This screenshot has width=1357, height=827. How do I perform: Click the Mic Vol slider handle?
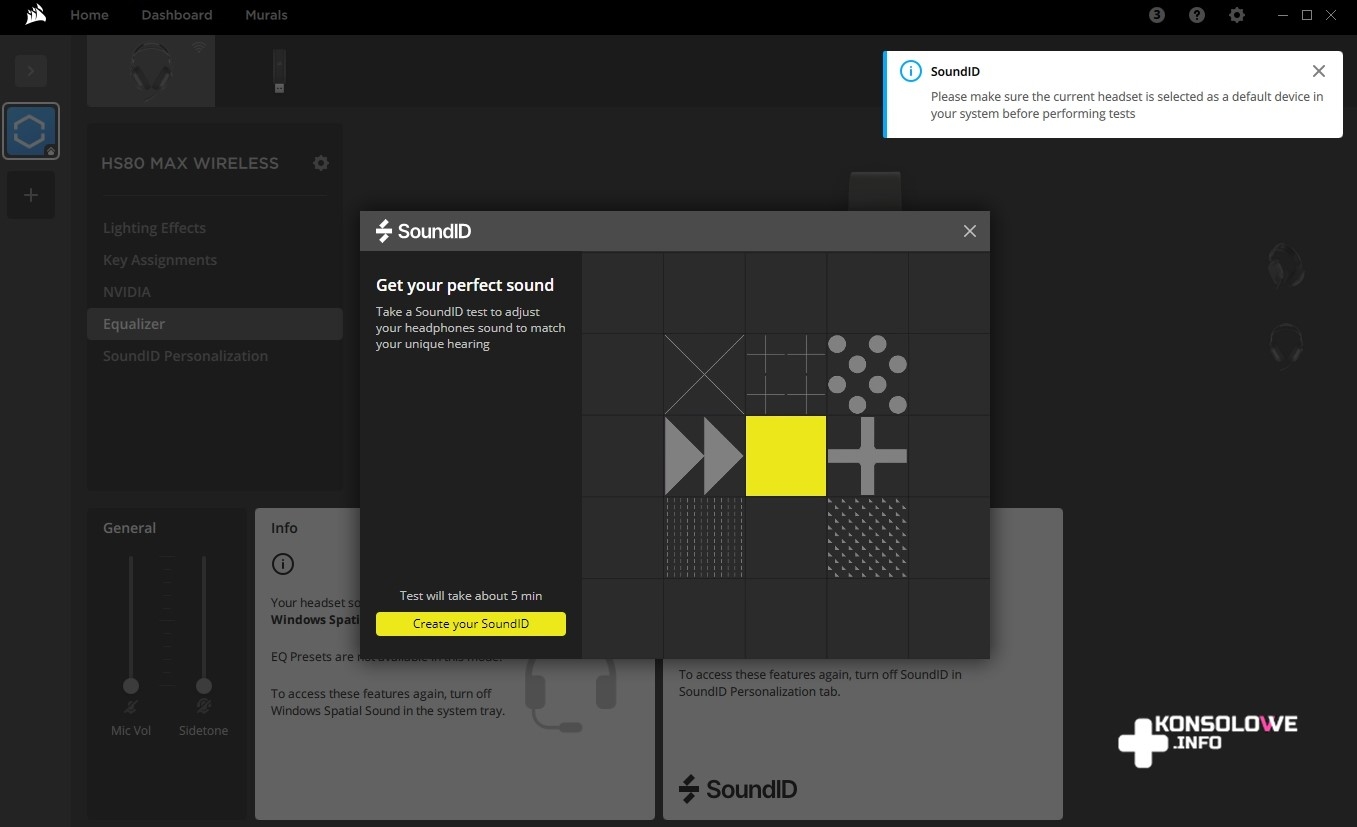tap(130, 686)
